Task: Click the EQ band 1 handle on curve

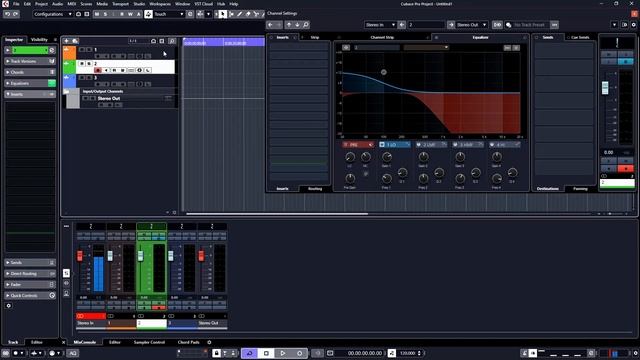Action: tap(384, 72)
